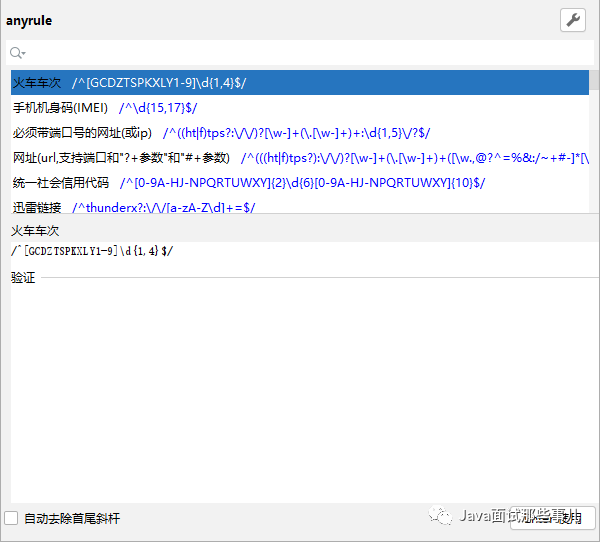Focus the anyrule search input field
Viewport: 600px width, 542px height.
pos(300,53)
